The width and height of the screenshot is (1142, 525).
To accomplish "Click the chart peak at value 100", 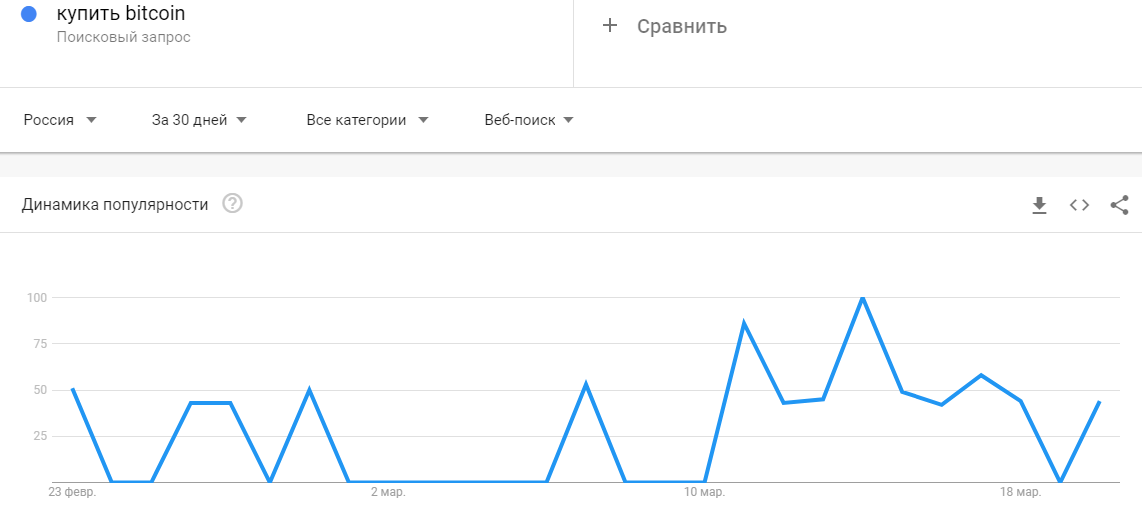I will (862, 298).
